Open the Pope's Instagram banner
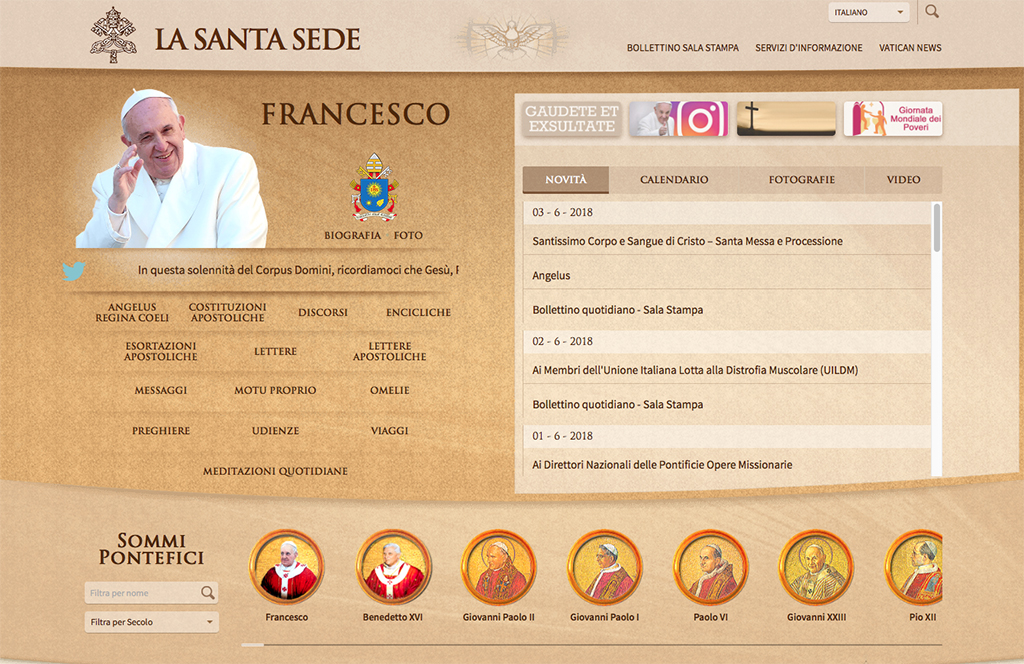The height and width of the screenshot is (664, 1024). click(678, 119)
